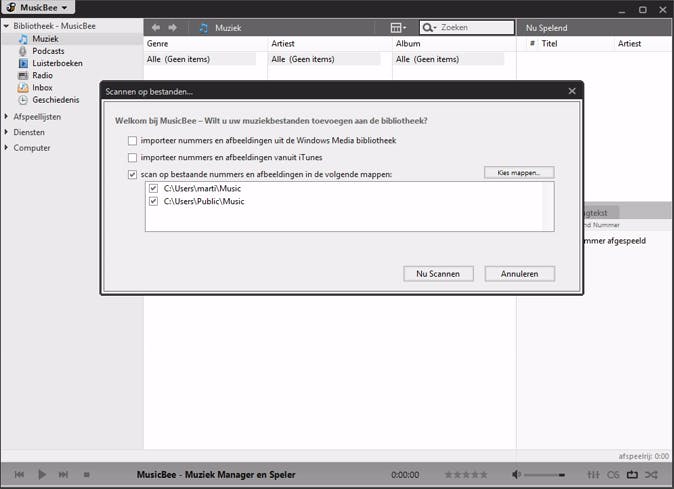
Task: Click the MusicBee - Muziek Manager en Speler title
Action: pos(216,474)
